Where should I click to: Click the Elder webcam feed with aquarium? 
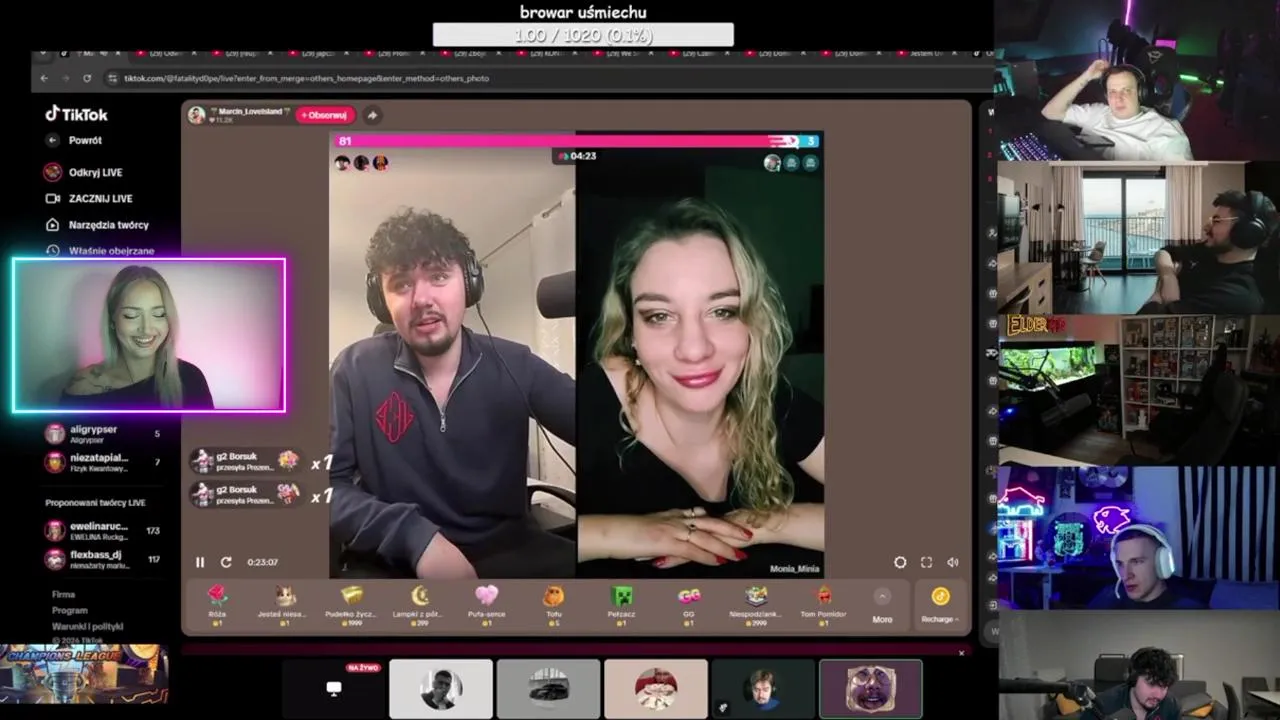tap(1138, 390)
